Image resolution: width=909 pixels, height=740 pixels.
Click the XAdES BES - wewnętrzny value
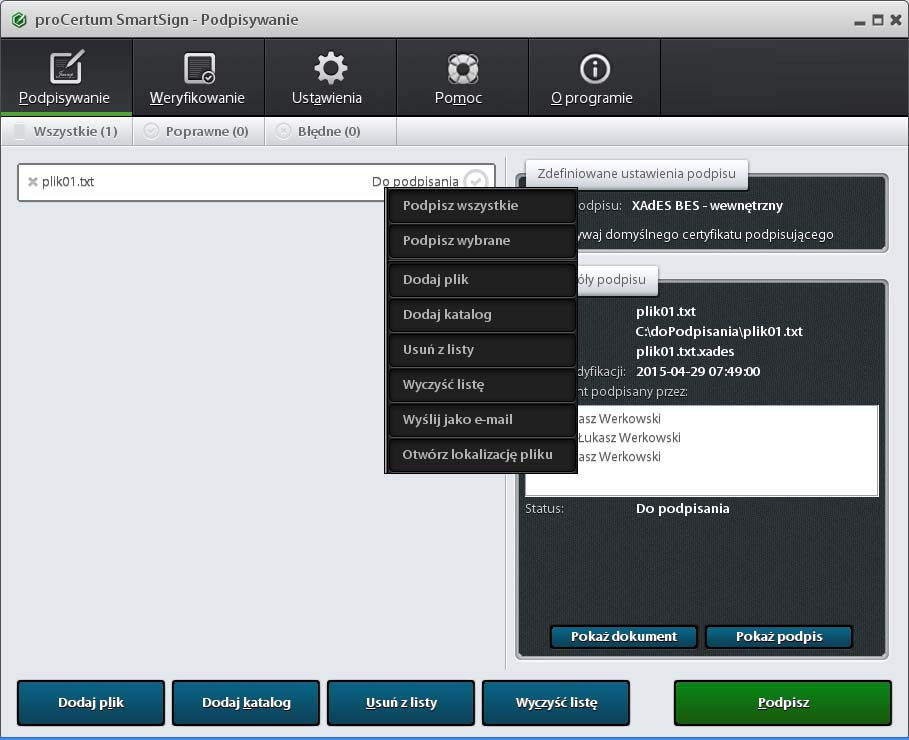click(707, 206)
